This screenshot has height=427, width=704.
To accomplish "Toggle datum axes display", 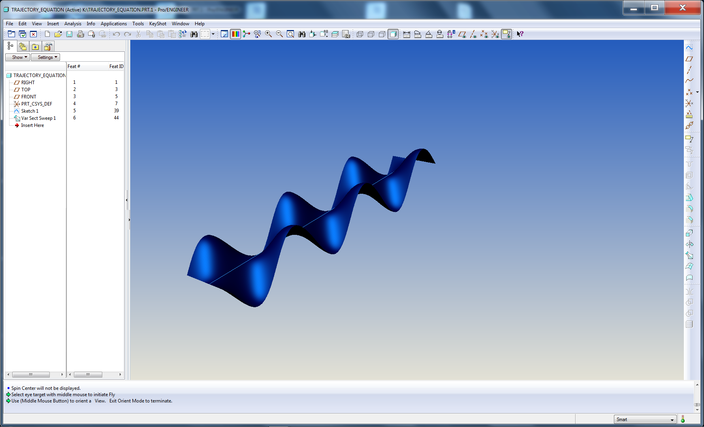I will point(473,34).
